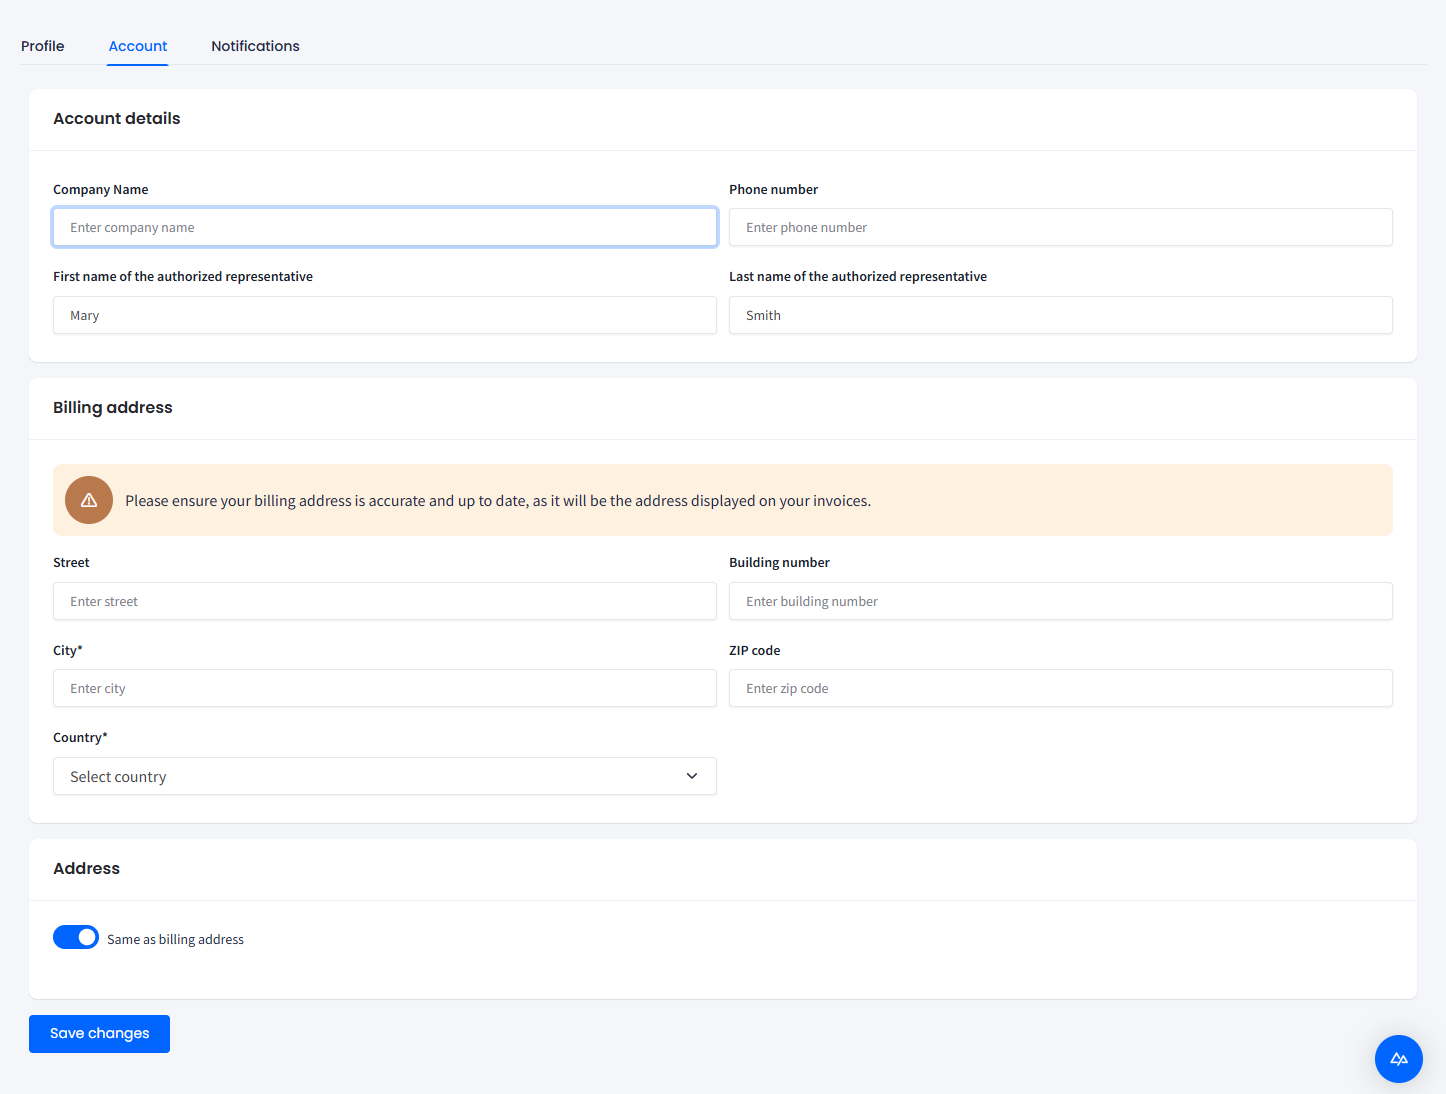Screen dimensions: 1446x1094
Task: Open the floating blue help widget icon
Action: point(1399,1059)
